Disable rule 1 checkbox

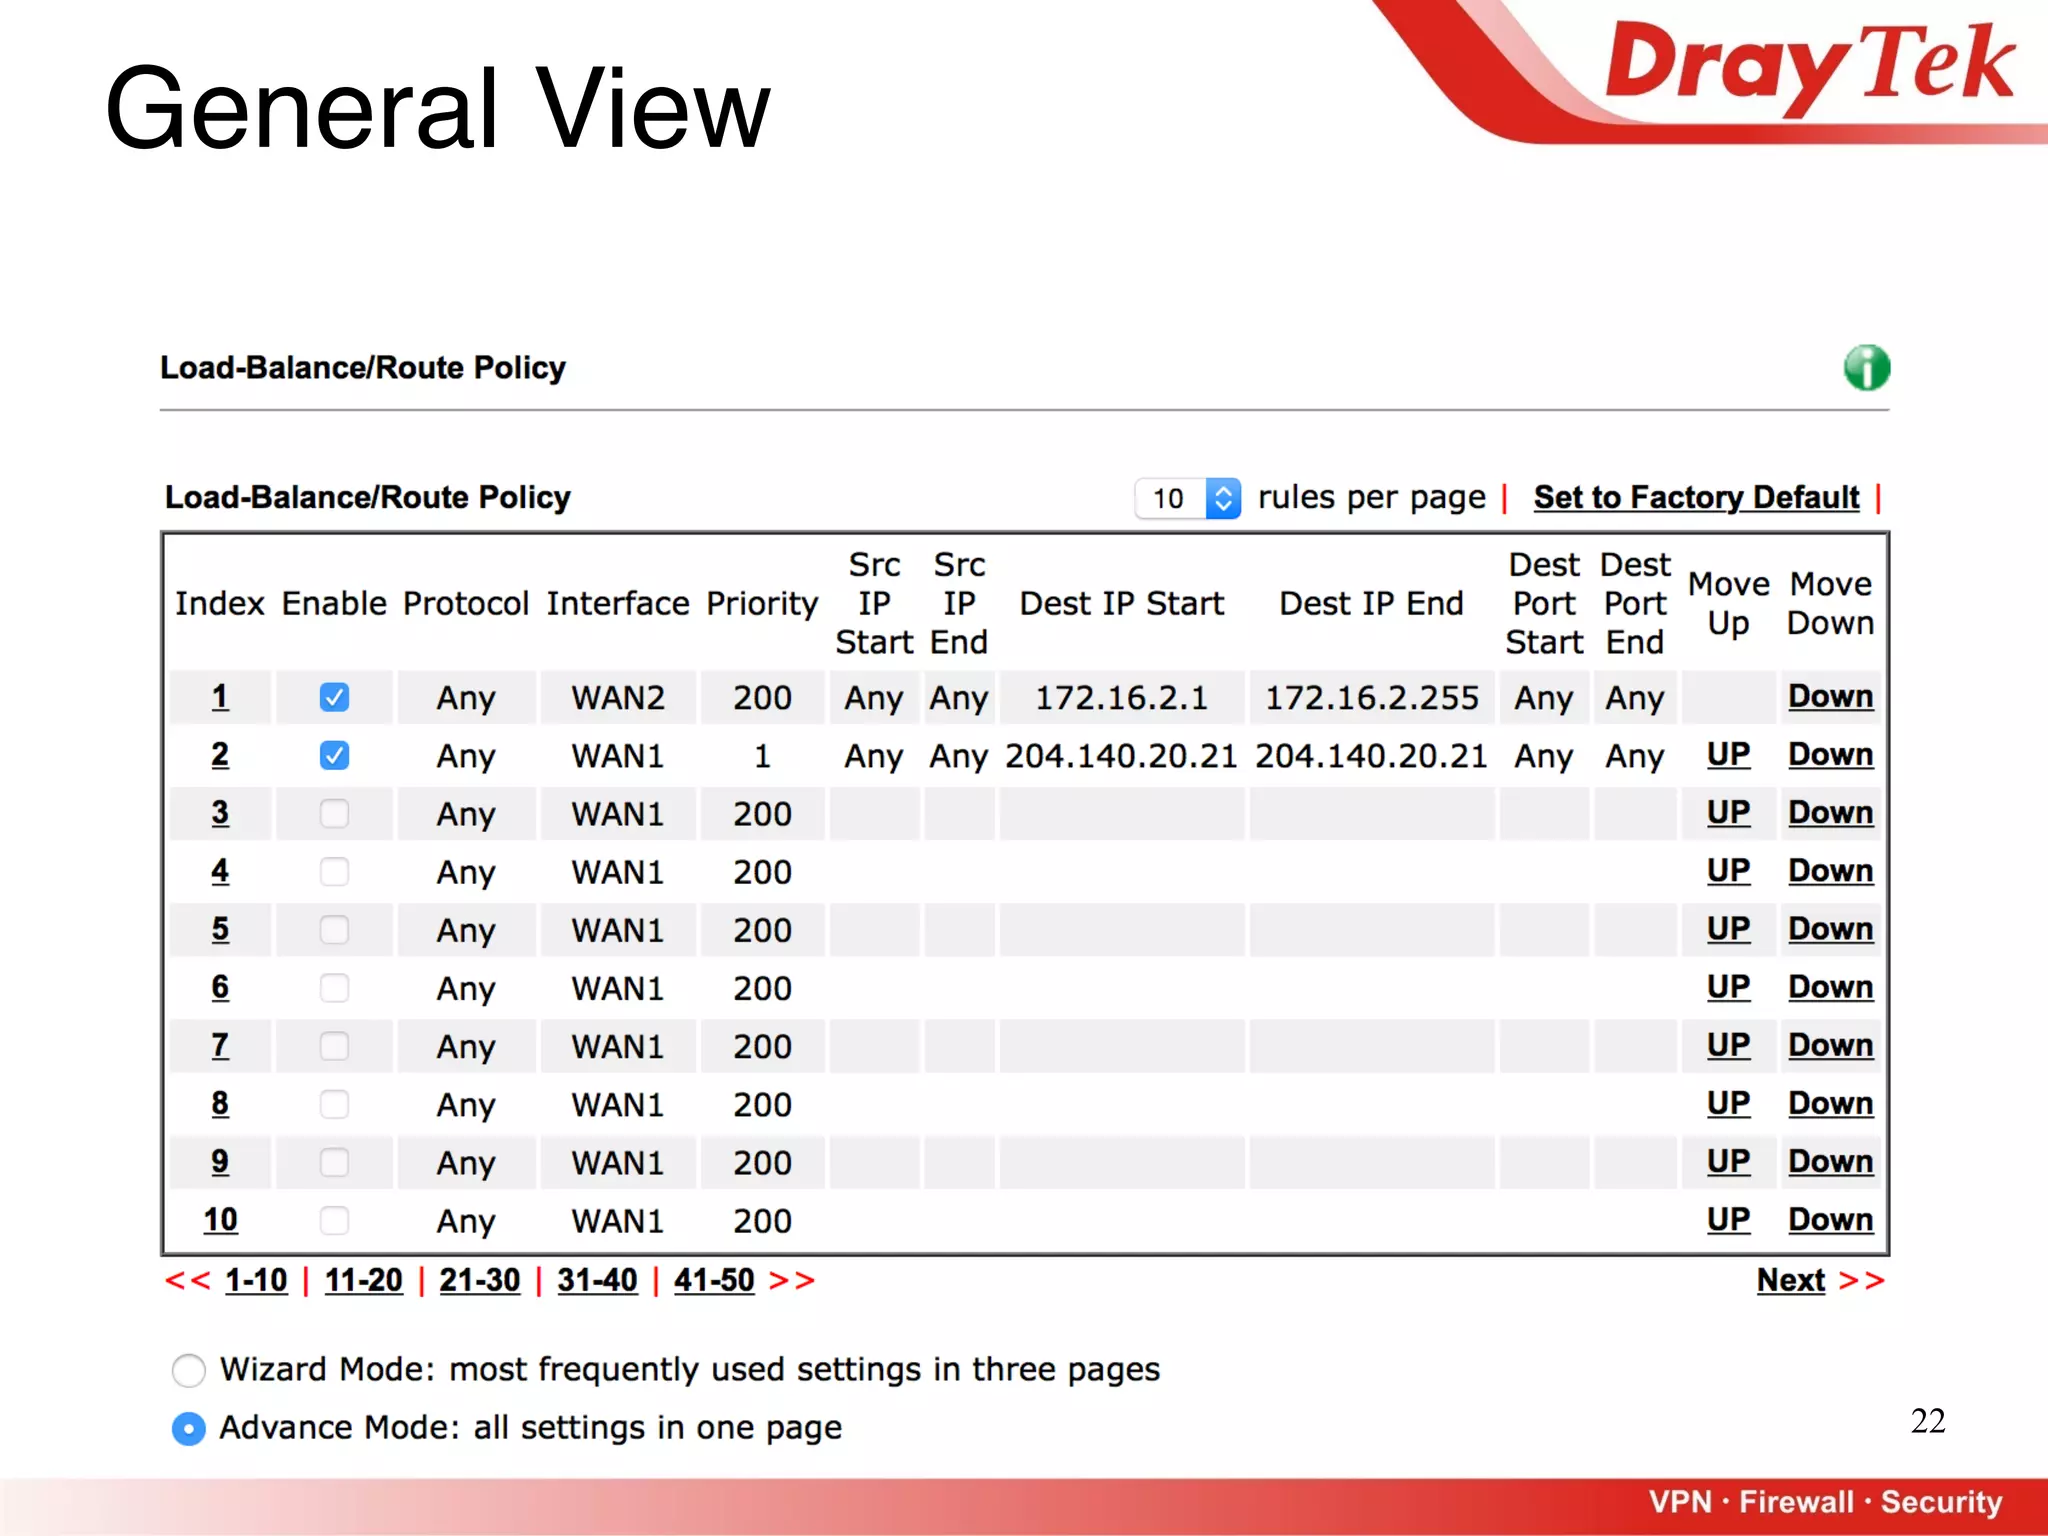pyautogui.click(x=334, y=697)
